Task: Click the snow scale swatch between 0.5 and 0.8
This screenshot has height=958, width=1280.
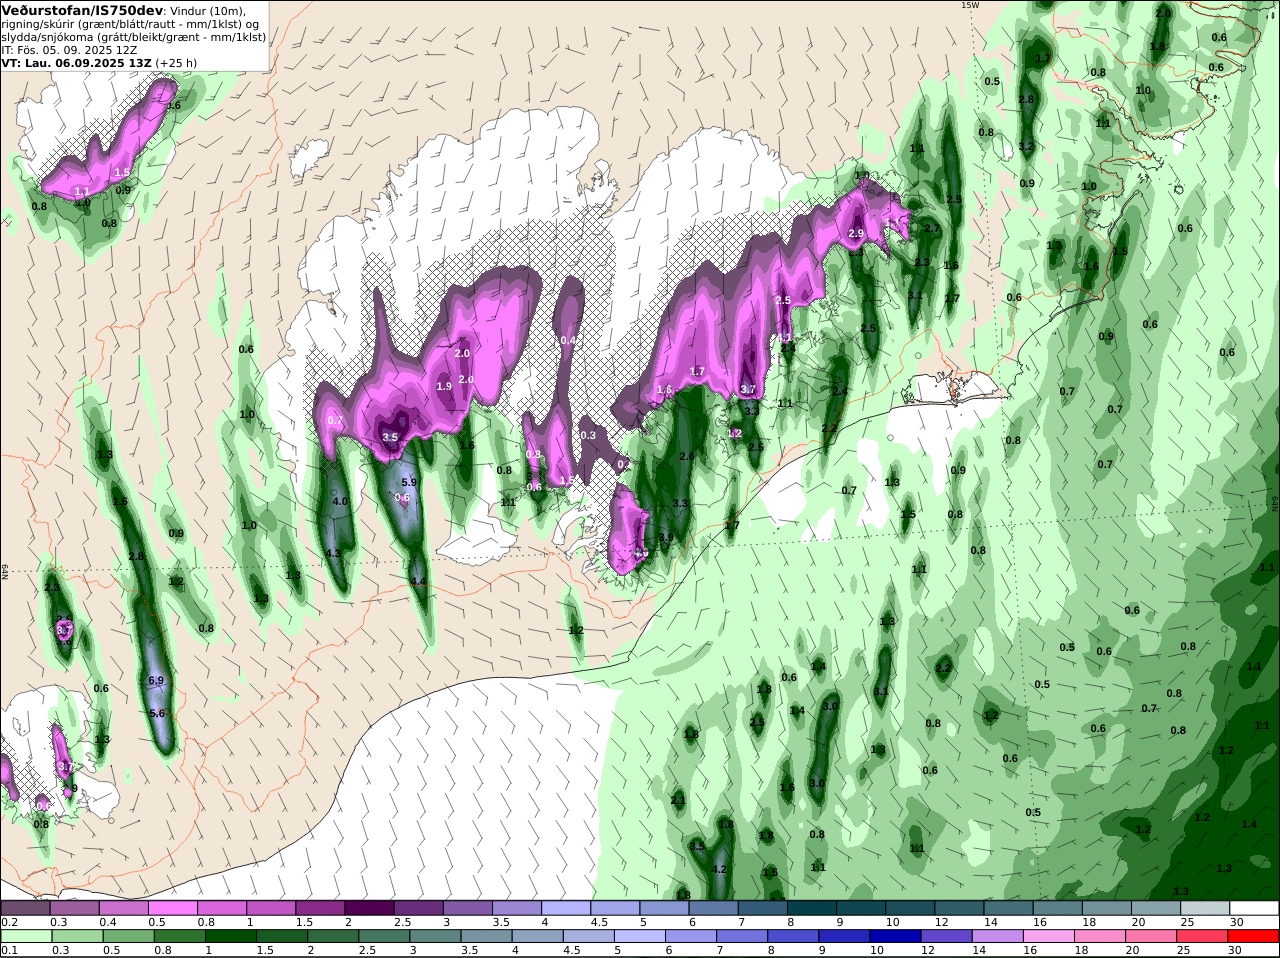Action: (x=172, y=908)
